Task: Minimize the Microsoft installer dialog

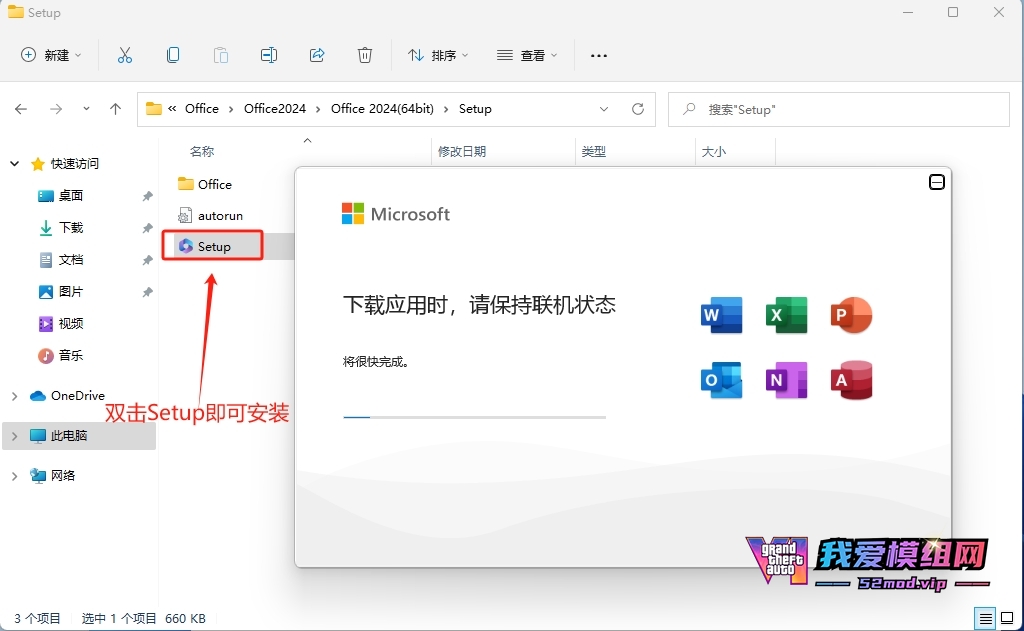Action: (x=936, y=182)
